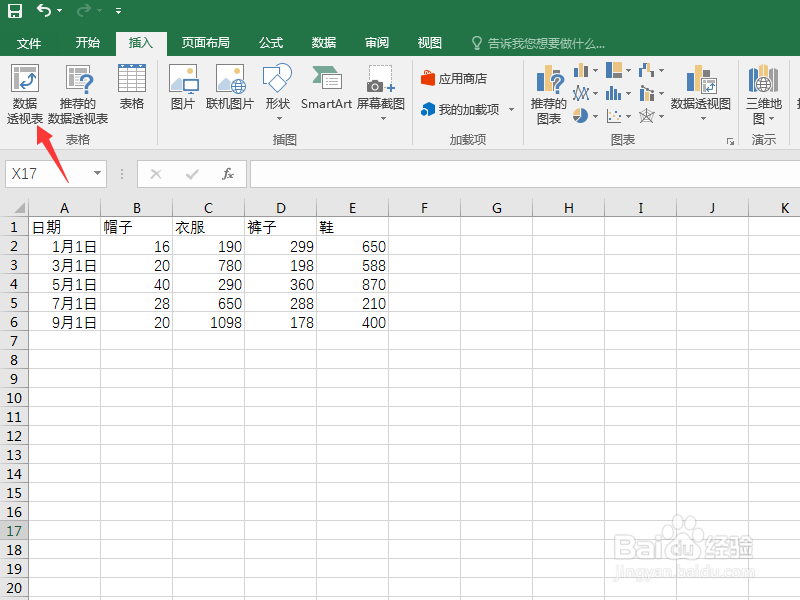Switch to the 视图 (View) tab
Image resolution: width=800 pixels, height=600 pixels.
click(430, 43)
